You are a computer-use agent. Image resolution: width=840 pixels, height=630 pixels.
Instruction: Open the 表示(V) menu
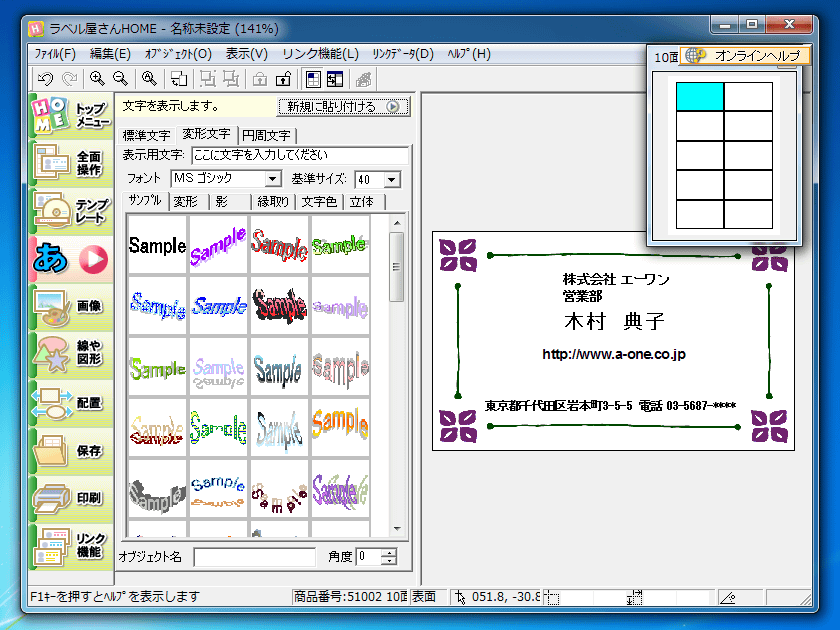(x=246, y=54)
